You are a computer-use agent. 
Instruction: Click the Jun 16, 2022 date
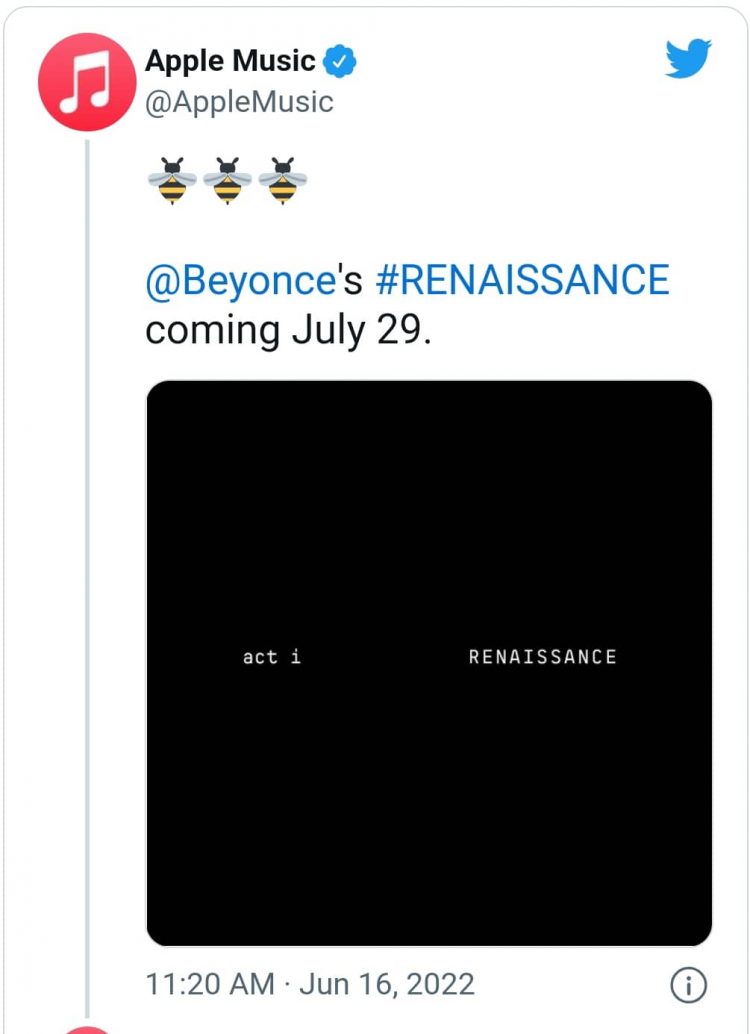tap(387, 985)
